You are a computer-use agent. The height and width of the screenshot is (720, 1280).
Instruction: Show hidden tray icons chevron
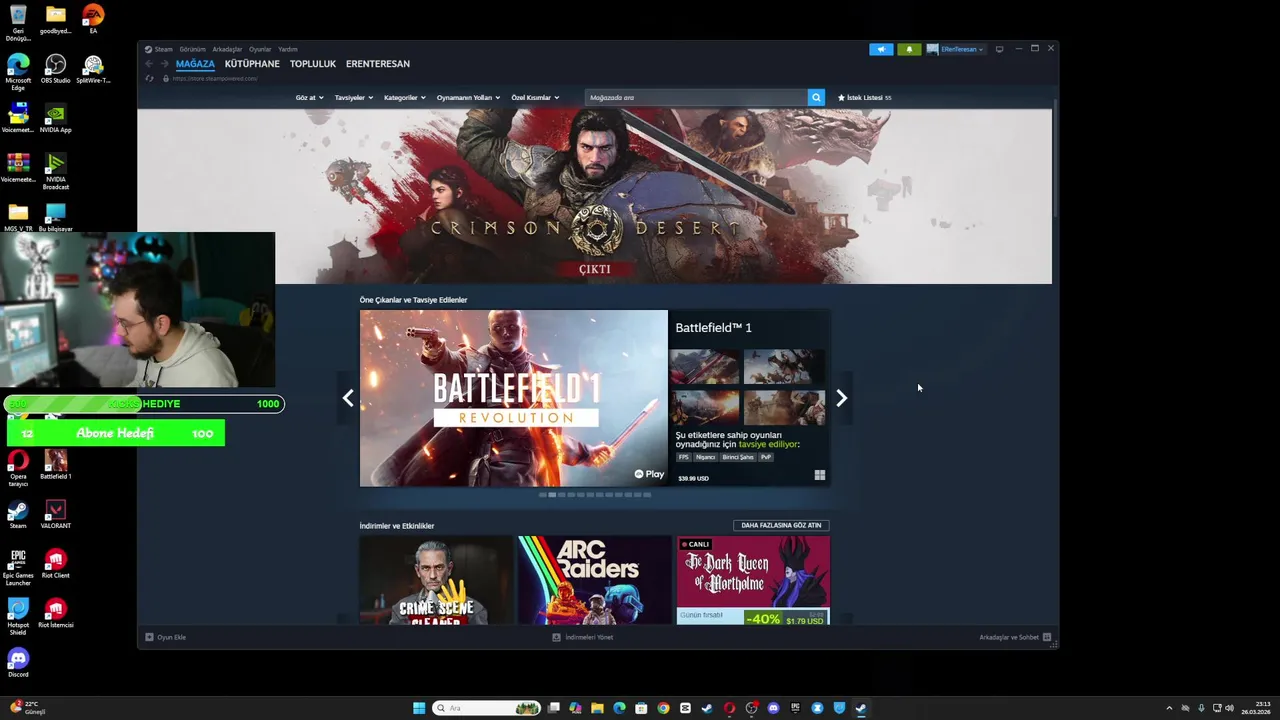pos(1169,708)
